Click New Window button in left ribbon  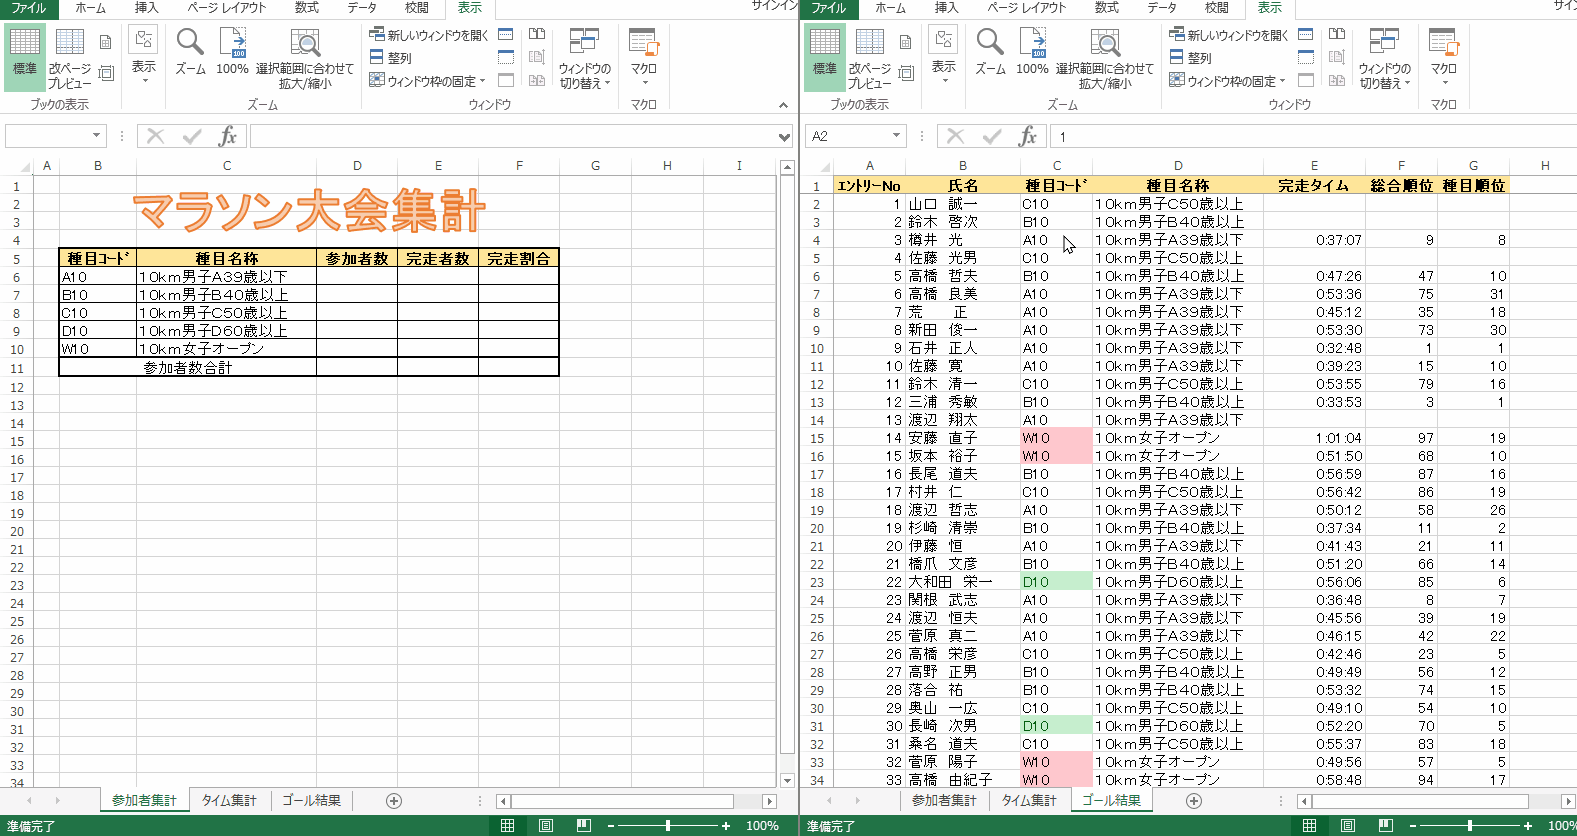[429, 35]
